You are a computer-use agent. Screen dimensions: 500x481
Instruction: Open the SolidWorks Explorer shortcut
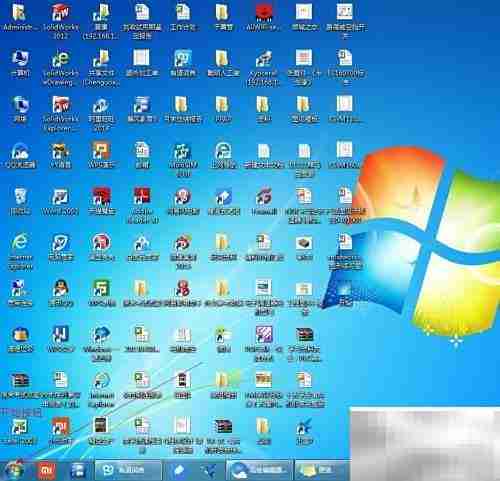click(x=61, y=113)
